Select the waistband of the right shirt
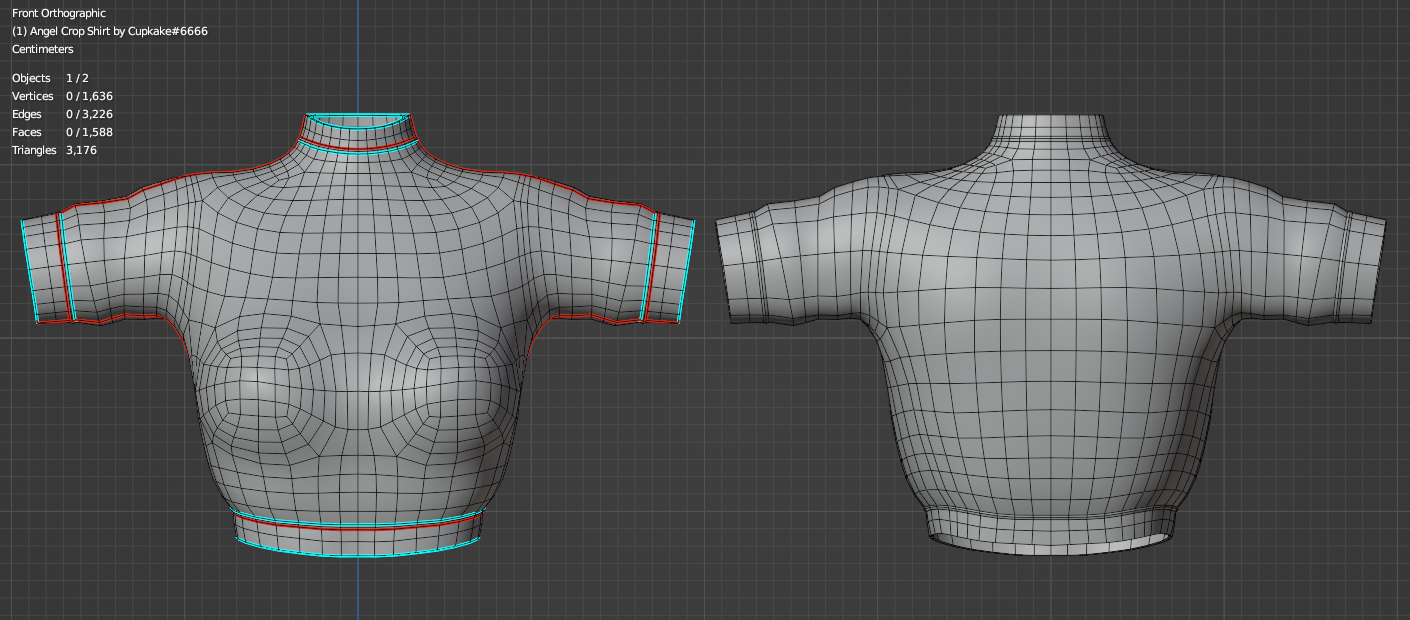1410x620 pixels. pyautogui.click(x=1050, y=530)
